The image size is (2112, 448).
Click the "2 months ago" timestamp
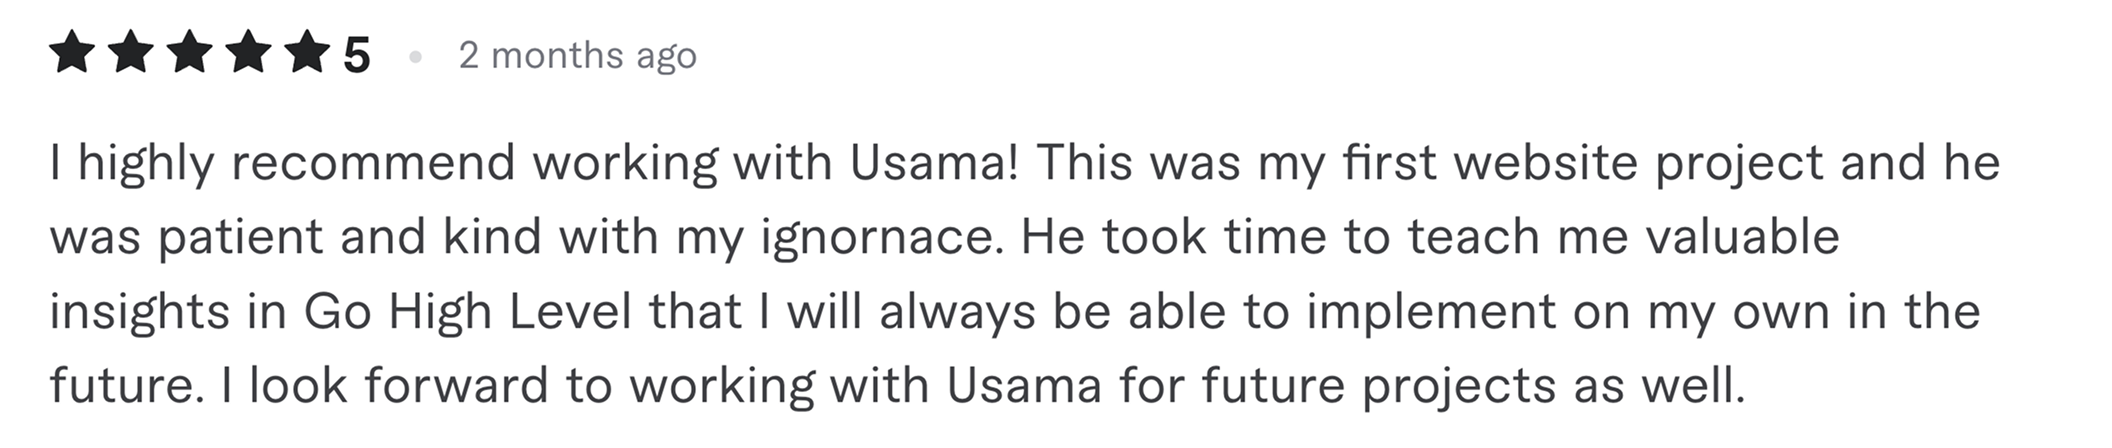pyautogui.click(x=577, y=56)
